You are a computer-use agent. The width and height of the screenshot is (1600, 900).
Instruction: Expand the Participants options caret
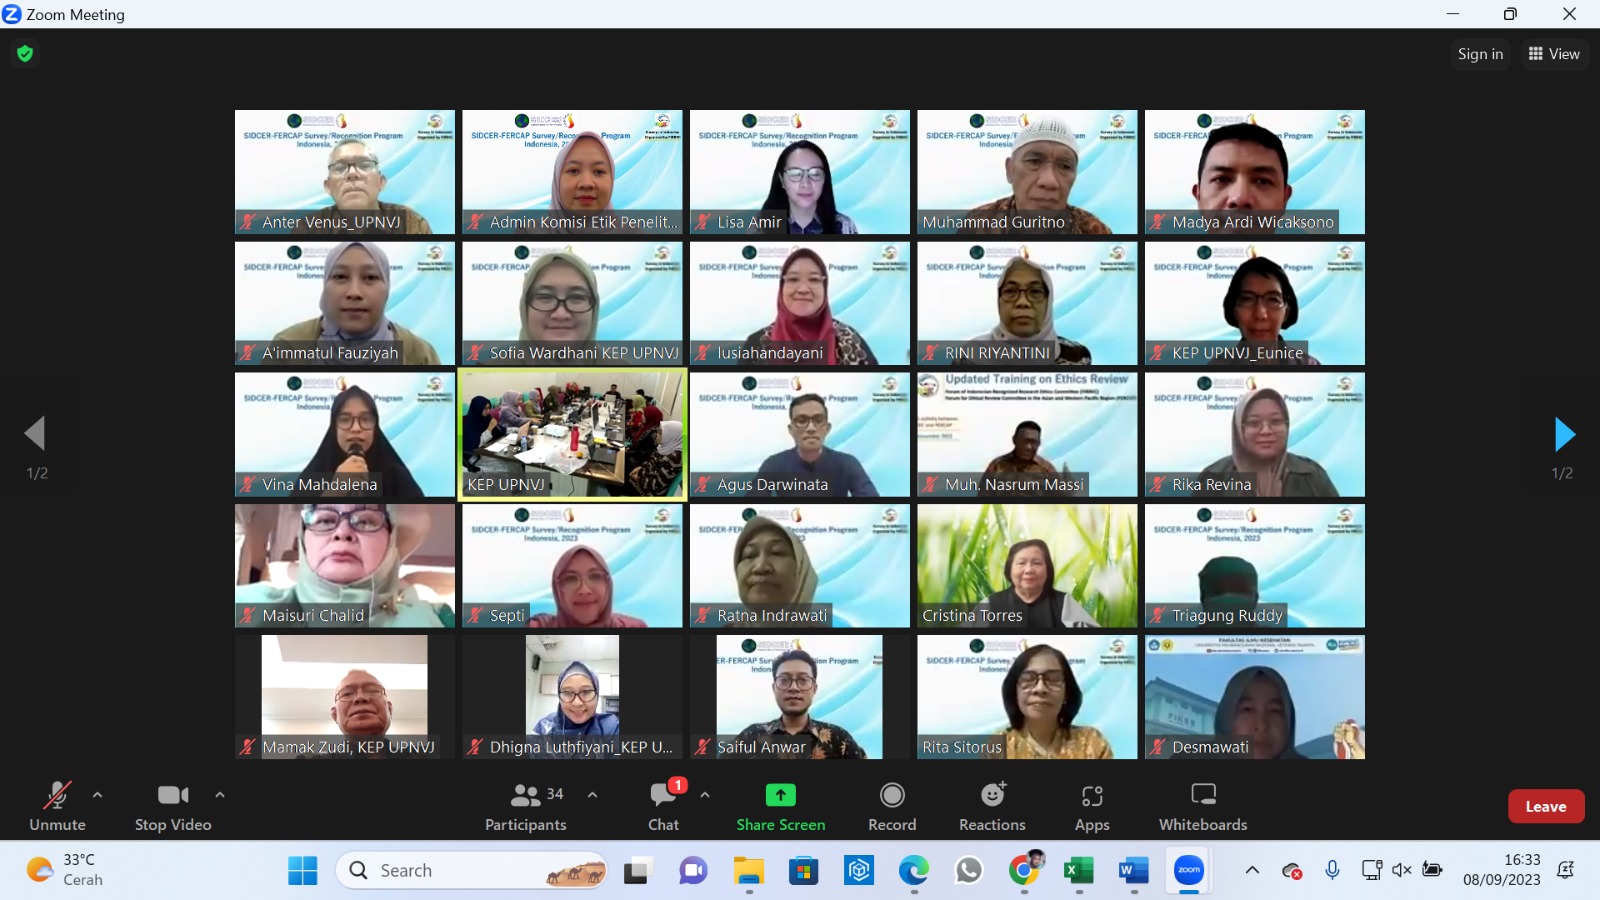pos(592,795)
